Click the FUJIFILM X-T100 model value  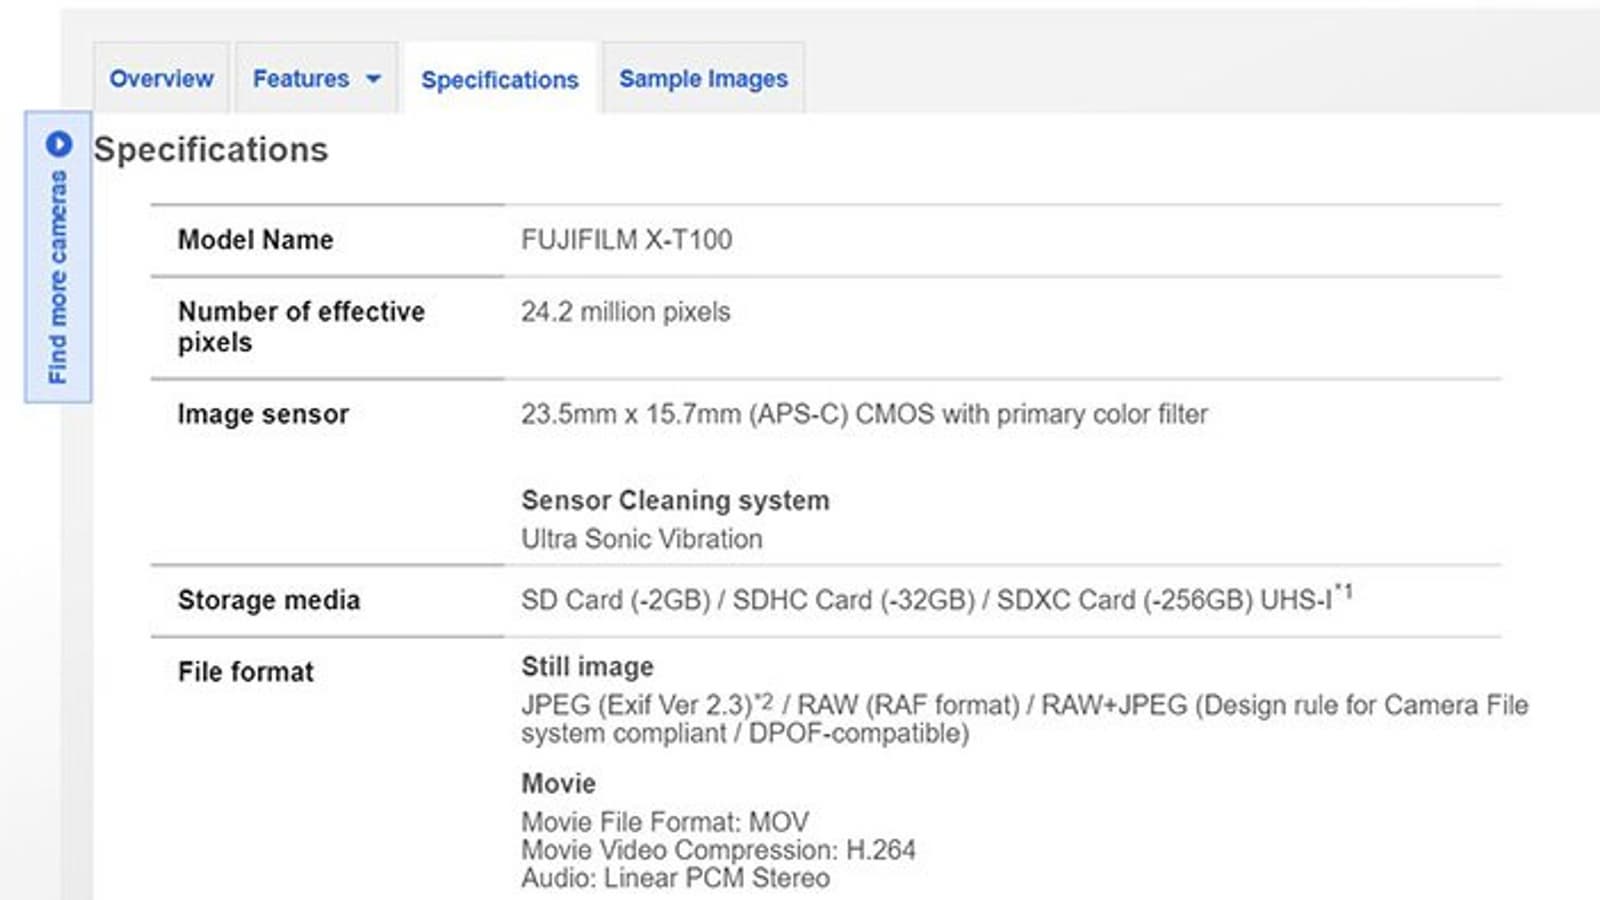coord(626,240)
